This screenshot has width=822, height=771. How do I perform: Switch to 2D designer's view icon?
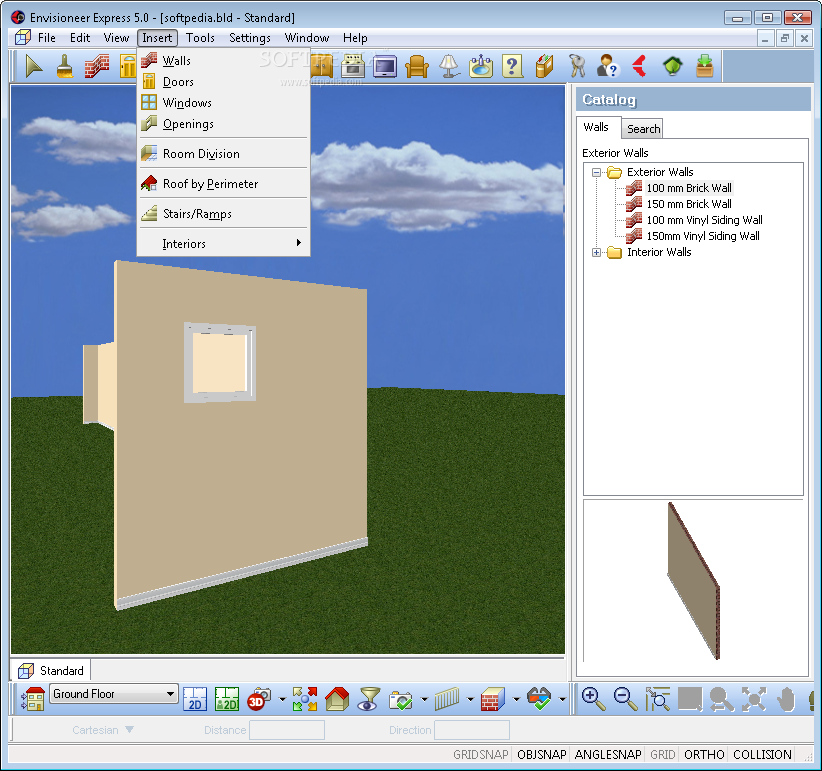click(227, 699)
